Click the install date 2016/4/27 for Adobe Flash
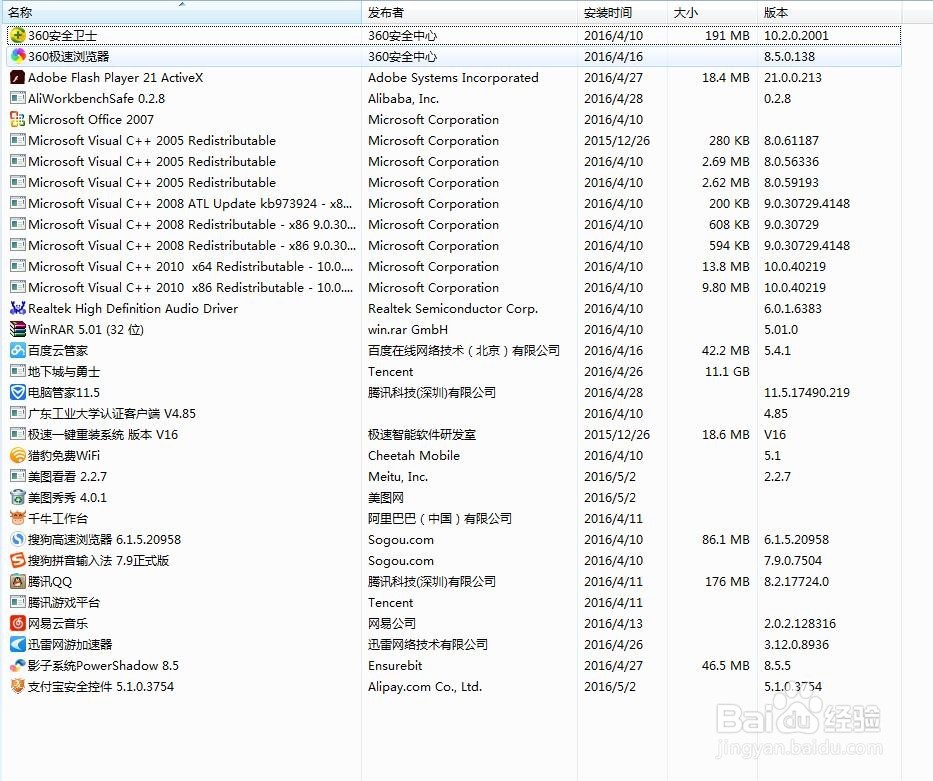 point(613,77)
